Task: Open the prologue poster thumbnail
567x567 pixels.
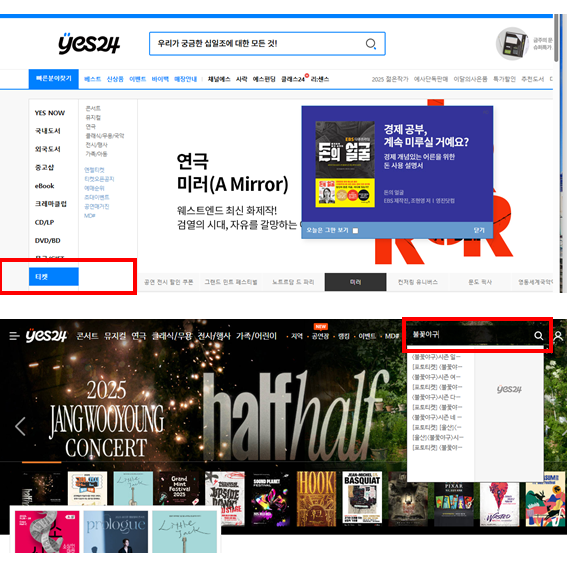Action: (116, 532)
